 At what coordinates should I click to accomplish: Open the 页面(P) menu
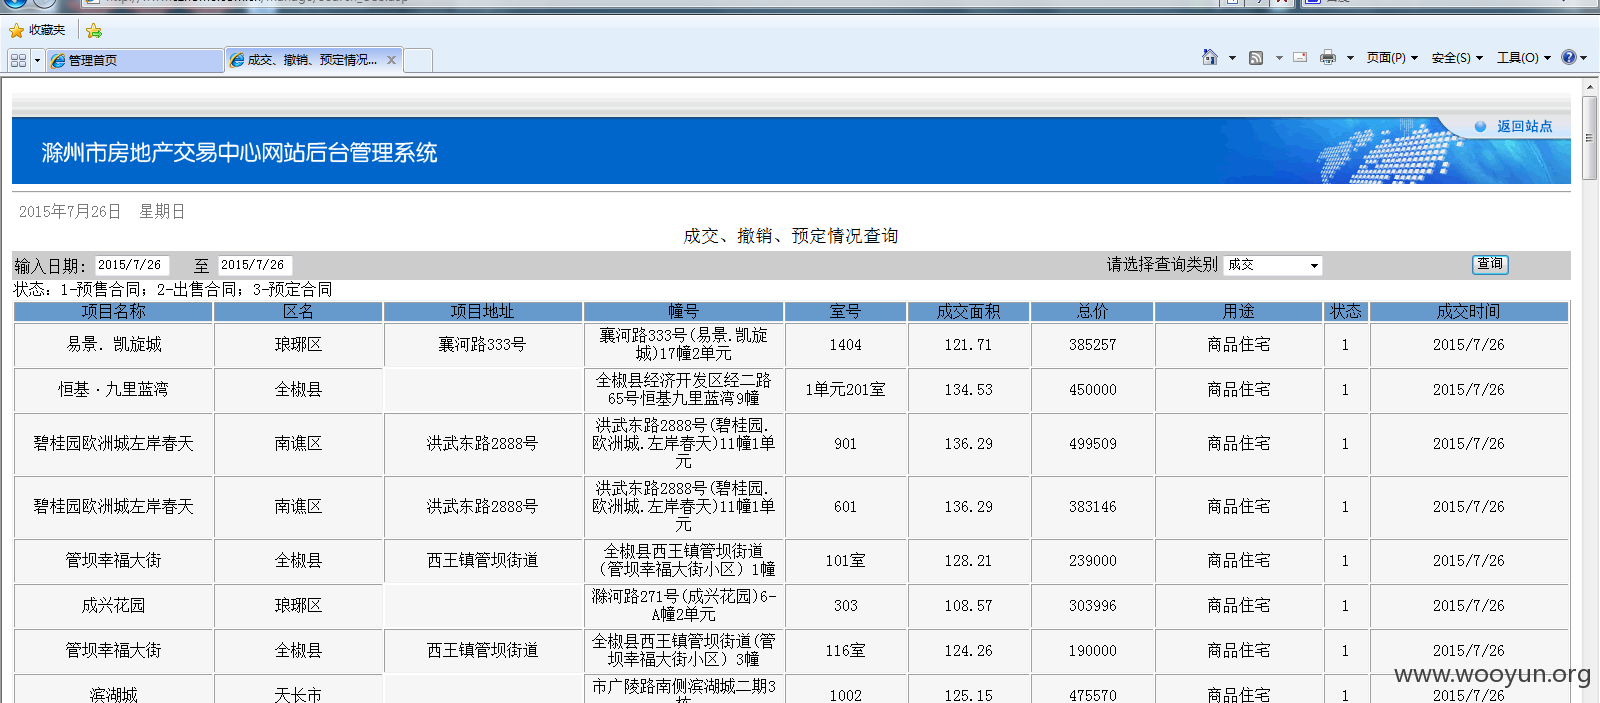pos(1392,58)
